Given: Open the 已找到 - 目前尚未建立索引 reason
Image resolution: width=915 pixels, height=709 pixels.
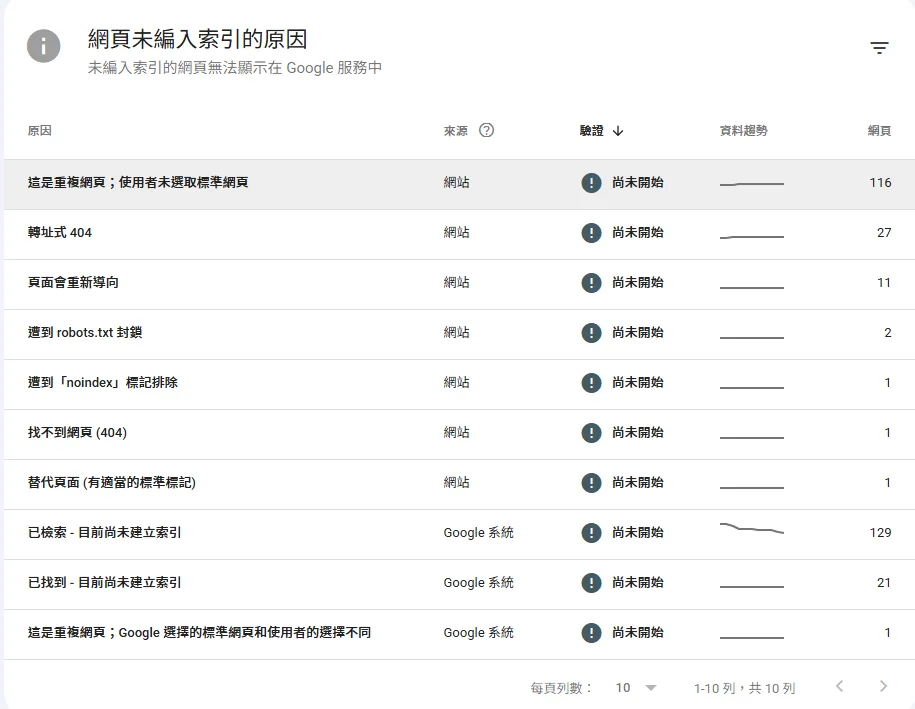Looking at the screenshot, I should pyautogui.click(x=104, y=582).
